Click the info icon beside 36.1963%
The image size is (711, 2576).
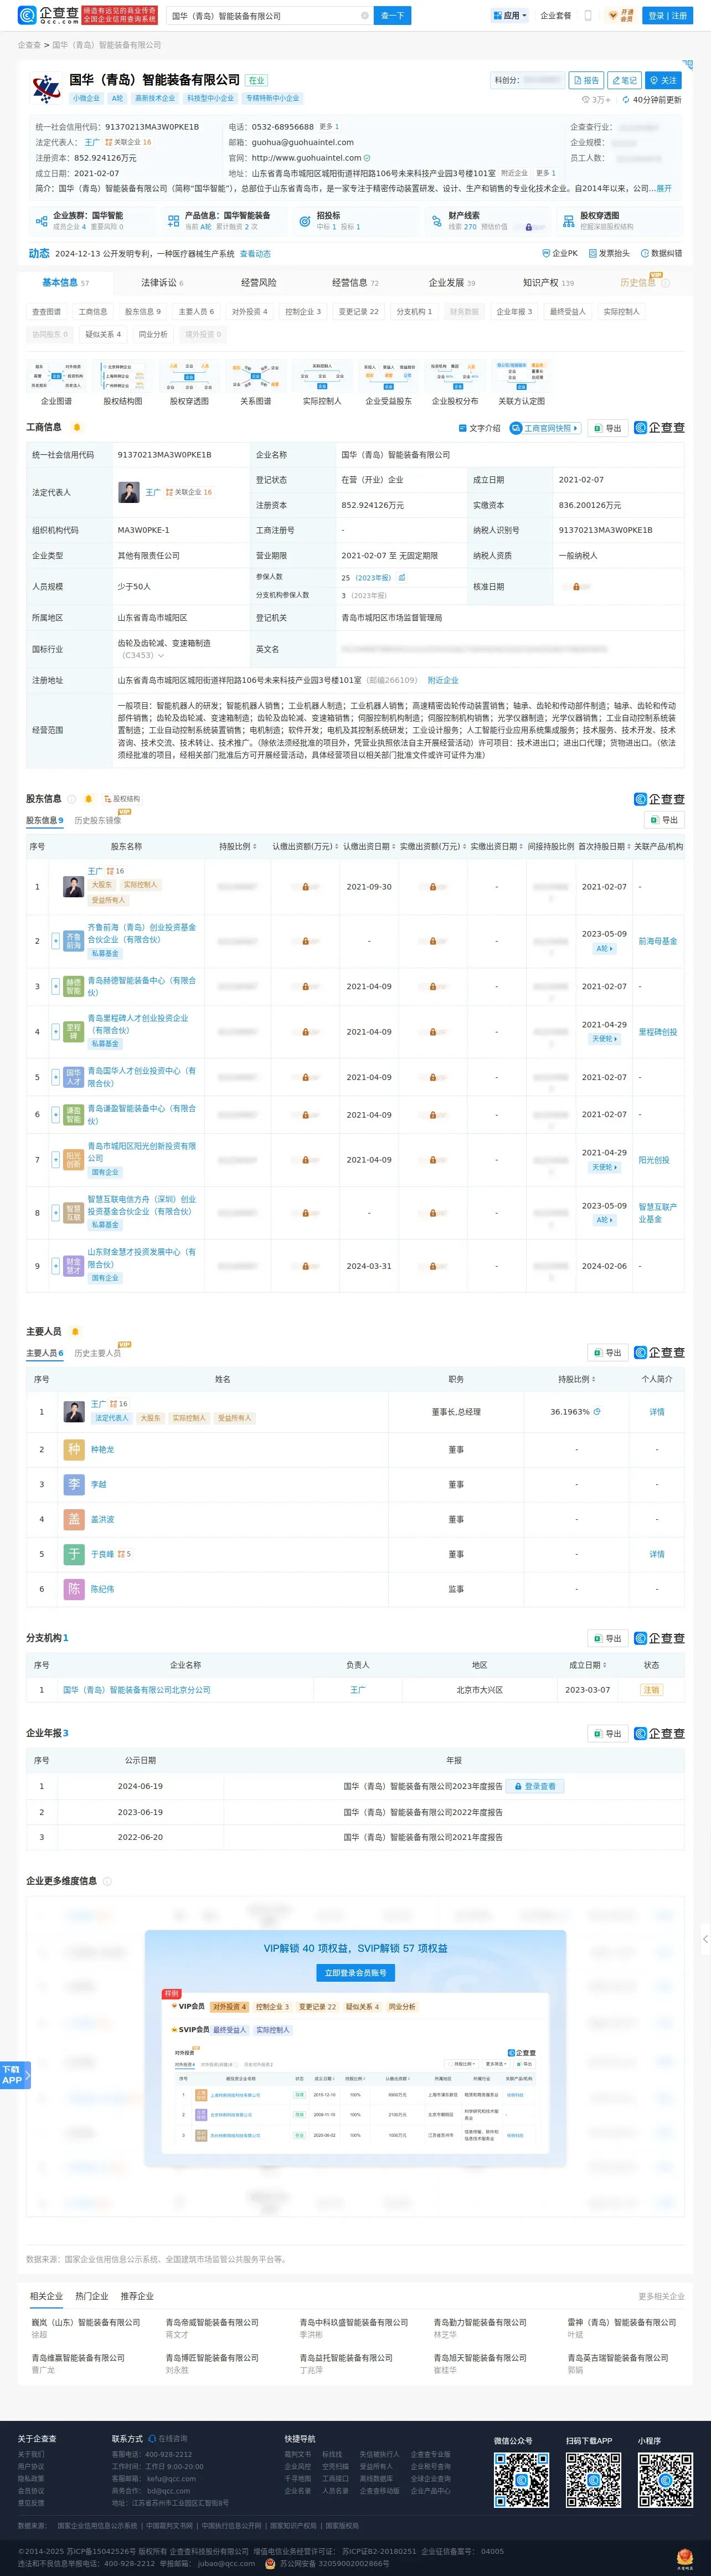pos(597,1412)
